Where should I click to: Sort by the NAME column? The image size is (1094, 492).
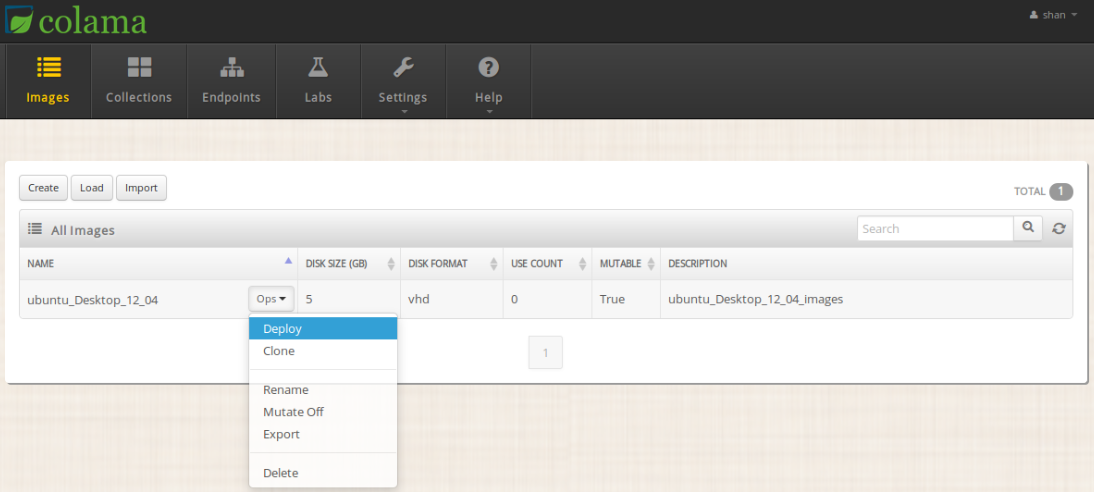pyautogui.click(x=159, y=264)
